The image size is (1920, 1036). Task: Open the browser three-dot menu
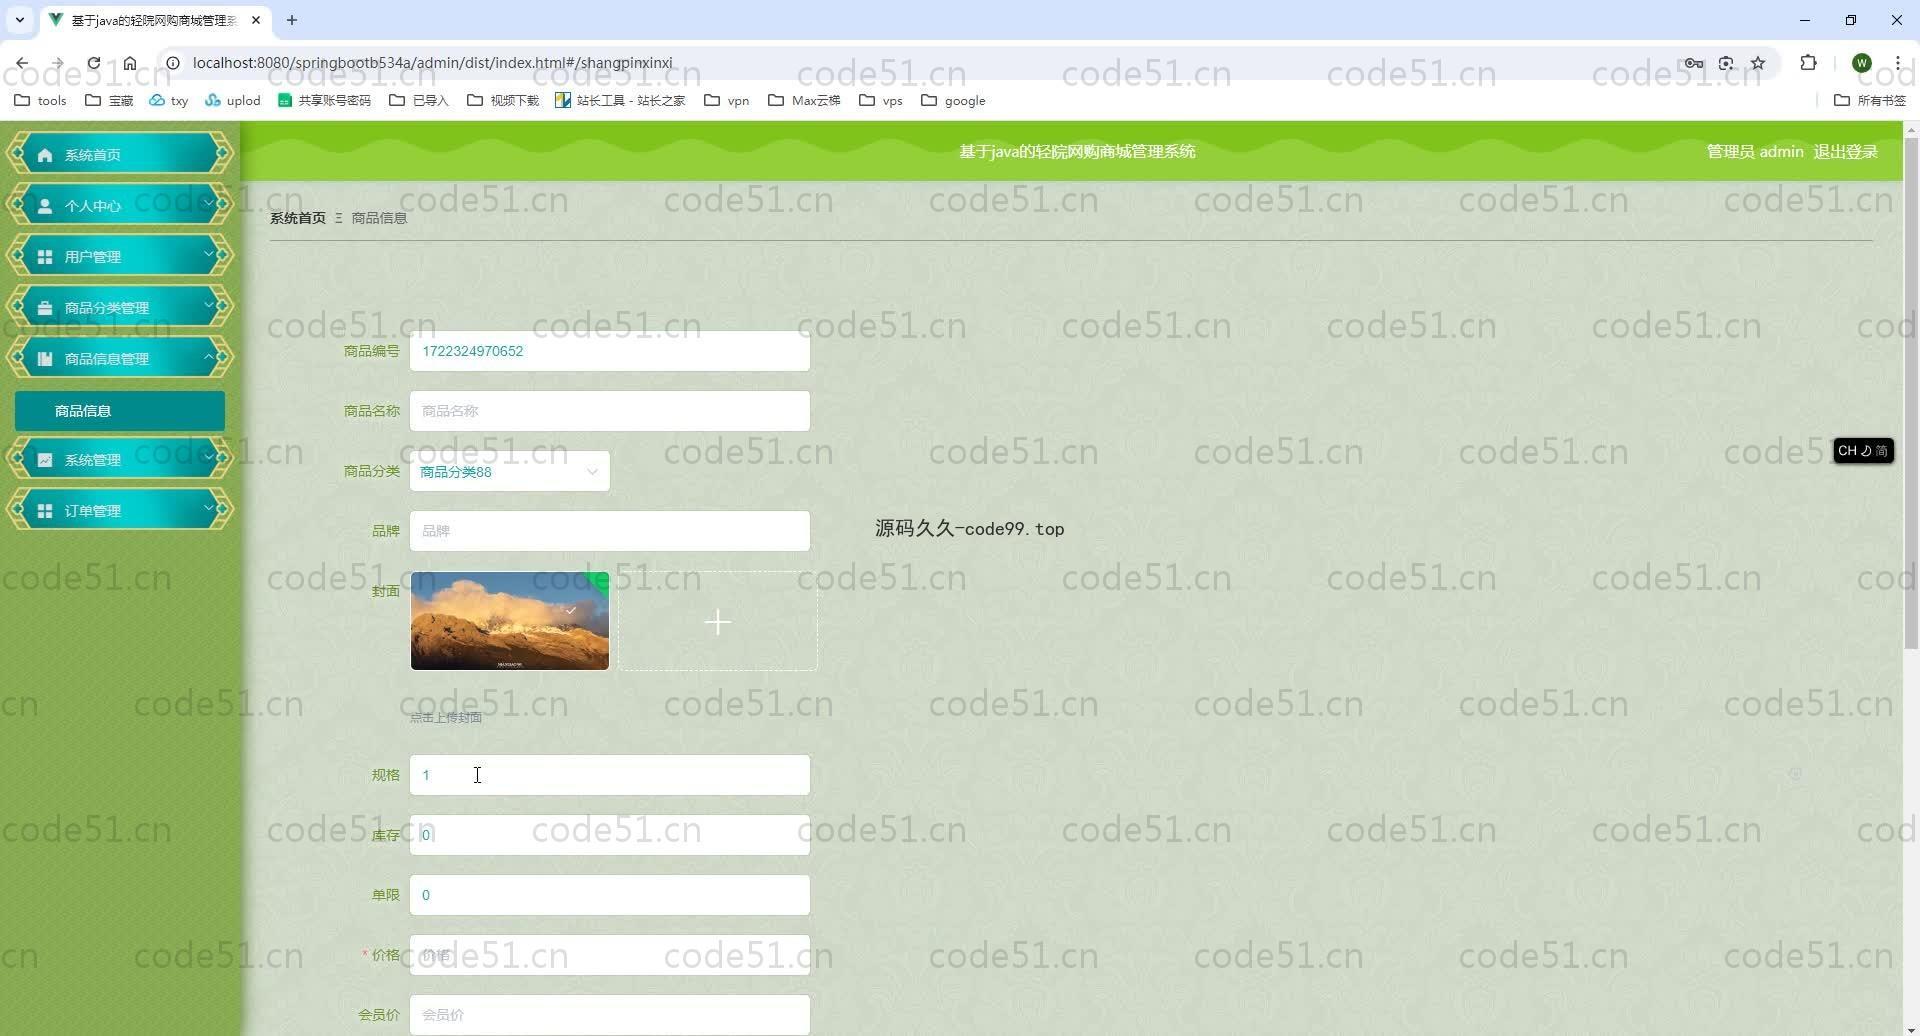click(1897, 62)
